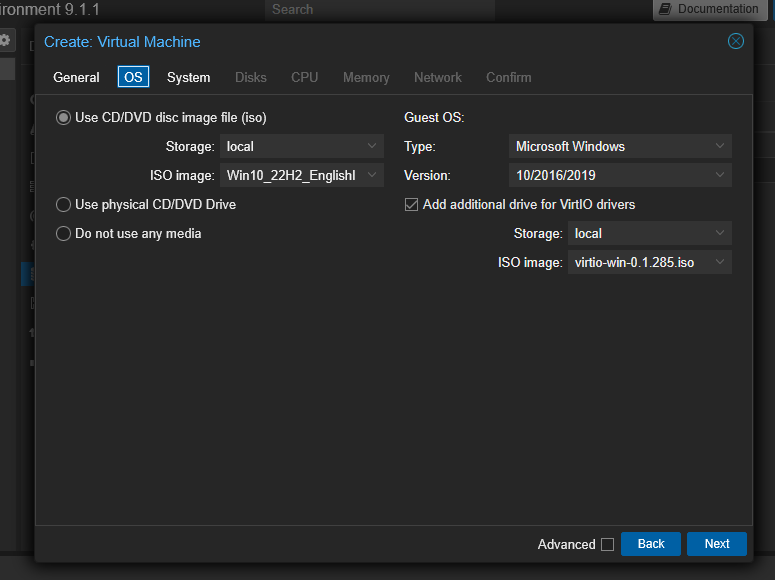Click the Create: Virtual Machine title text
775x580 pixels.
coord(122,42)
